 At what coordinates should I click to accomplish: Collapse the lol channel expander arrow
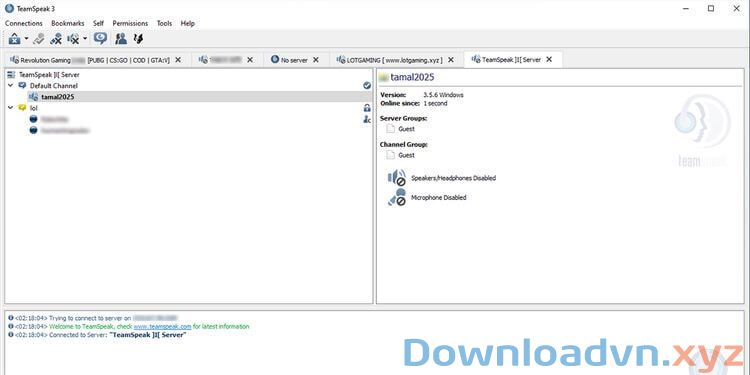tap(11, 108)
